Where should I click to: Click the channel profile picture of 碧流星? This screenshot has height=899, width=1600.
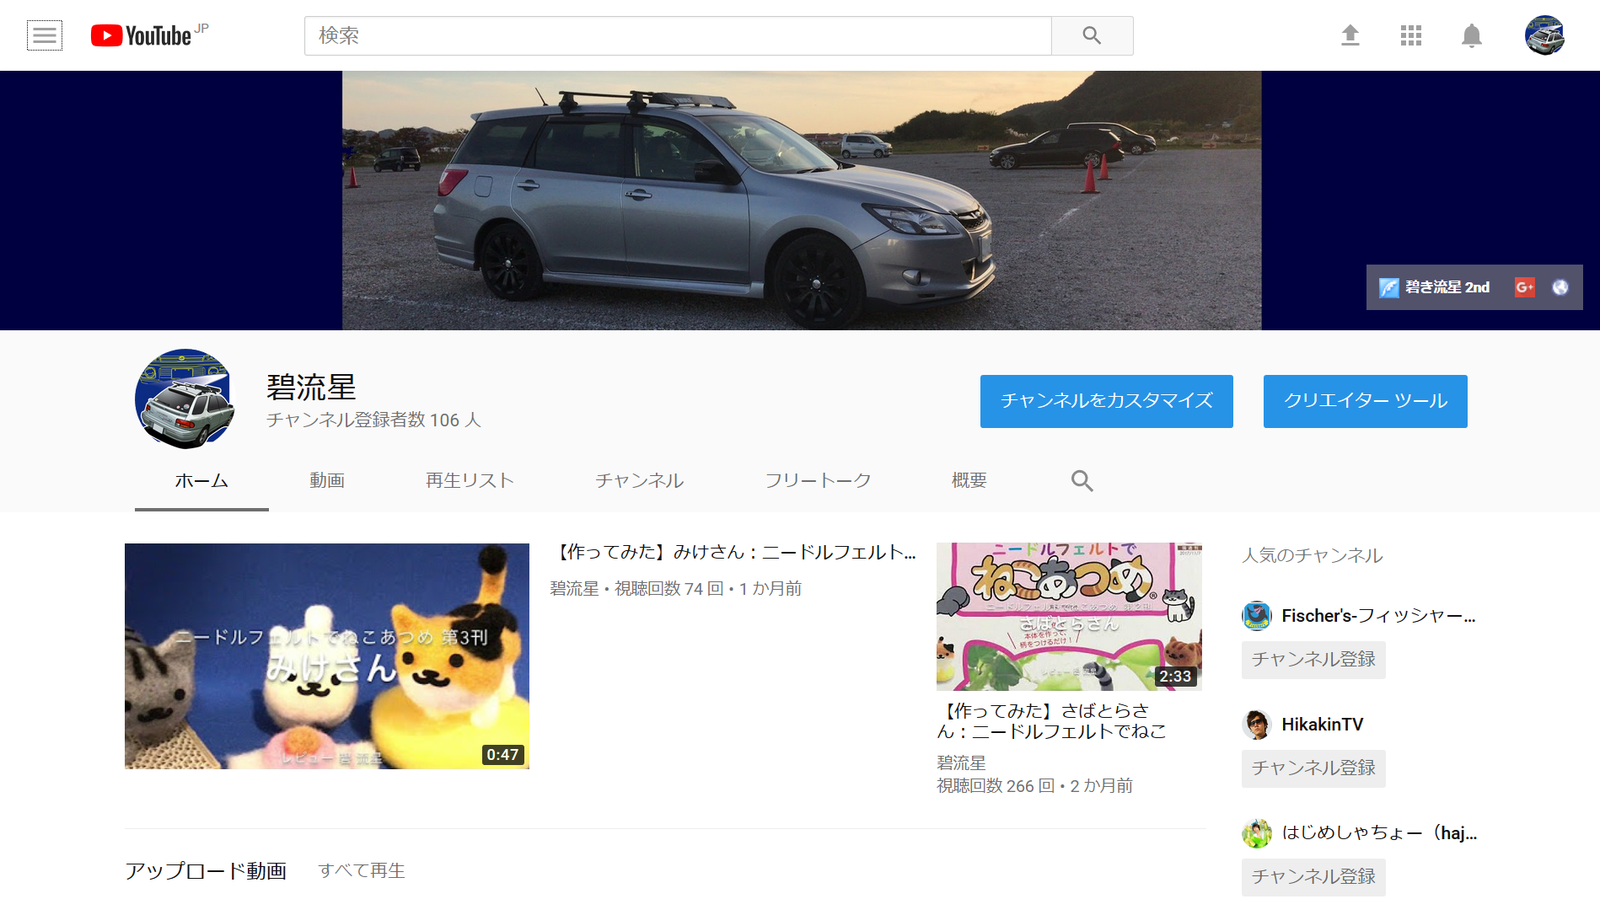tap(185, 399)
